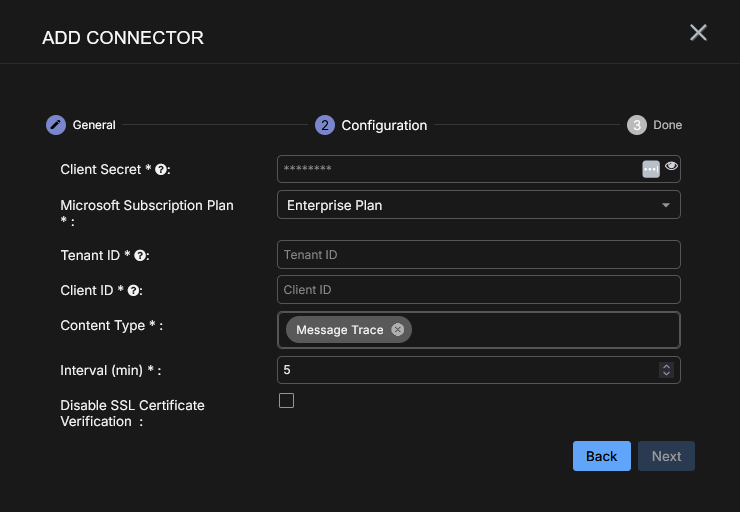Click the Tenant ID help question mark
This screenshot has height=512, width=740.
(141, 256)
